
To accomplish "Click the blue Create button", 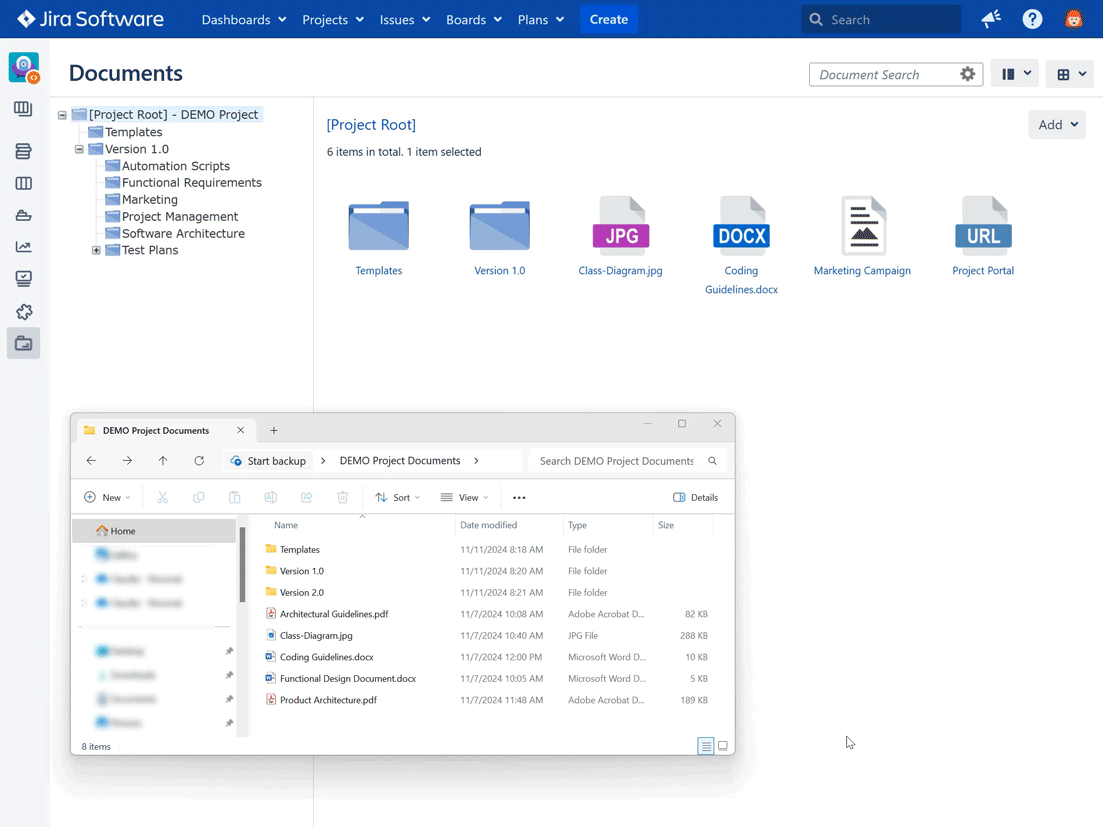I will pos(608,19).
